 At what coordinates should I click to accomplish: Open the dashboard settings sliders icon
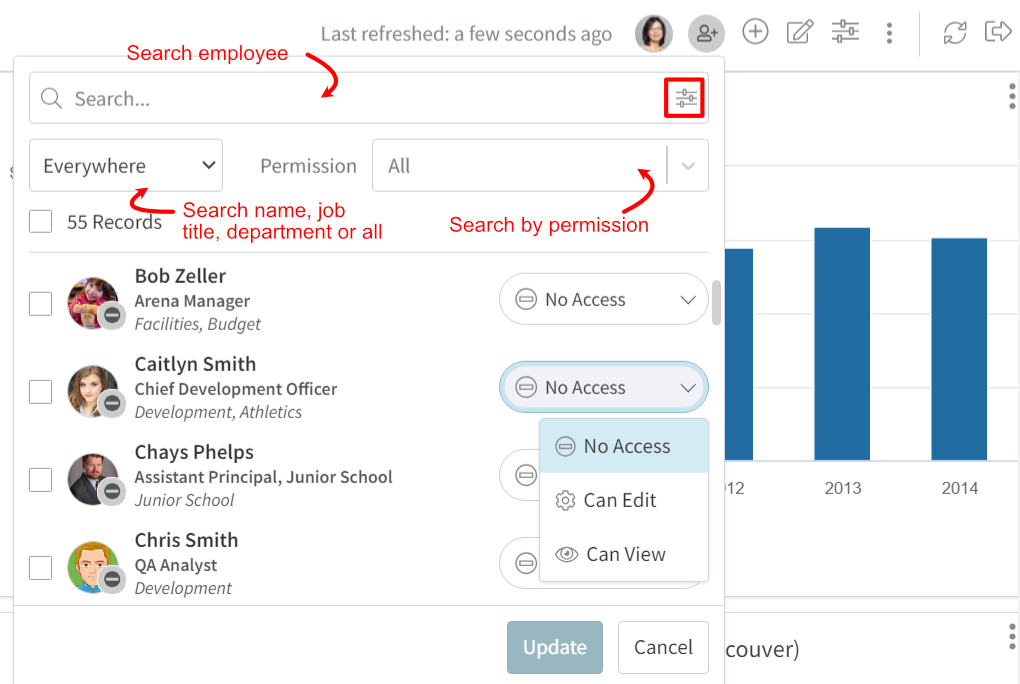[845, 32]
